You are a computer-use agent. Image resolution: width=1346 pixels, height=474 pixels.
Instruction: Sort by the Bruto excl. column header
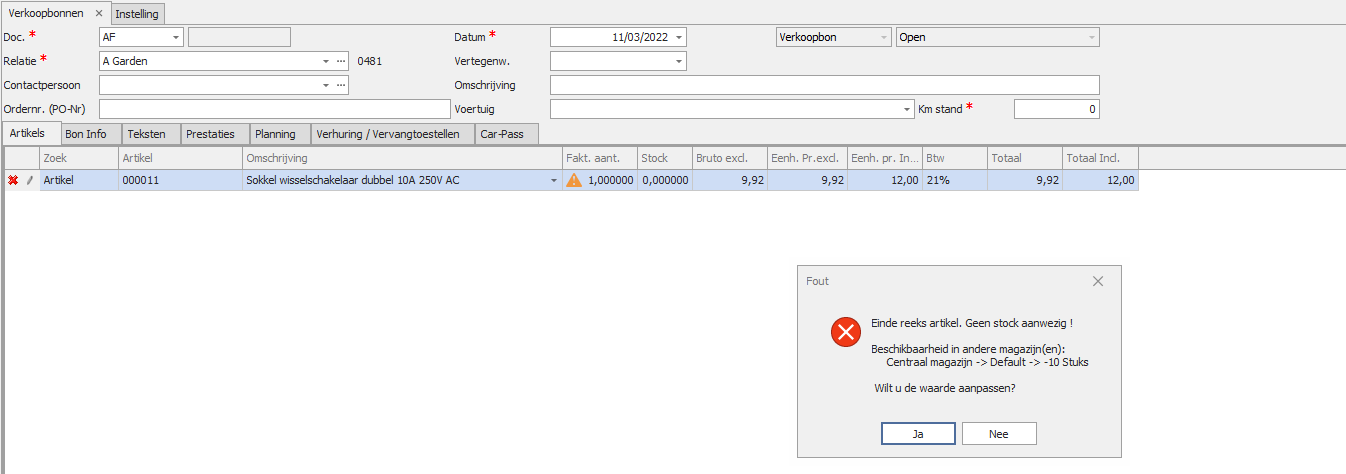[729, 158]
